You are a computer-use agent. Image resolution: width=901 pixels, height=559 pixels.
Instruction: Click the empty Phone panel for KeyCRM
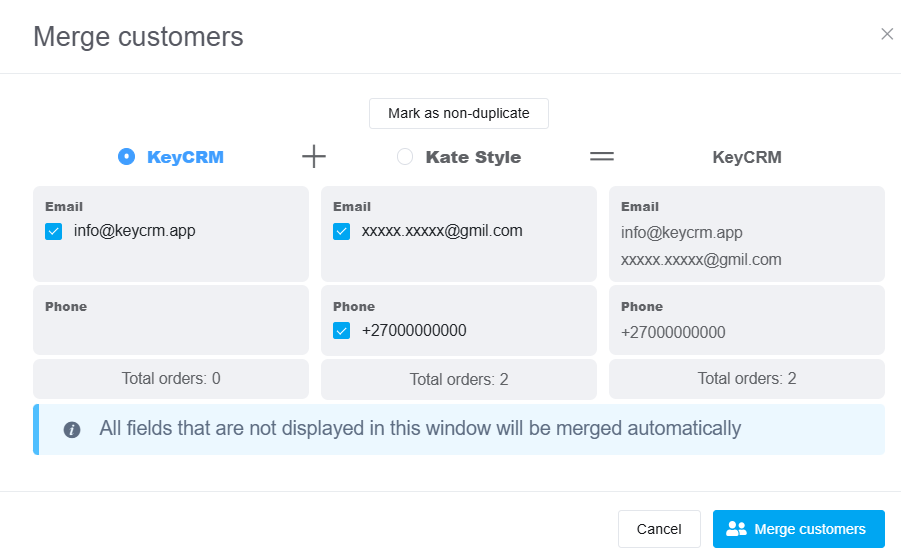click(x=171, y=320)
